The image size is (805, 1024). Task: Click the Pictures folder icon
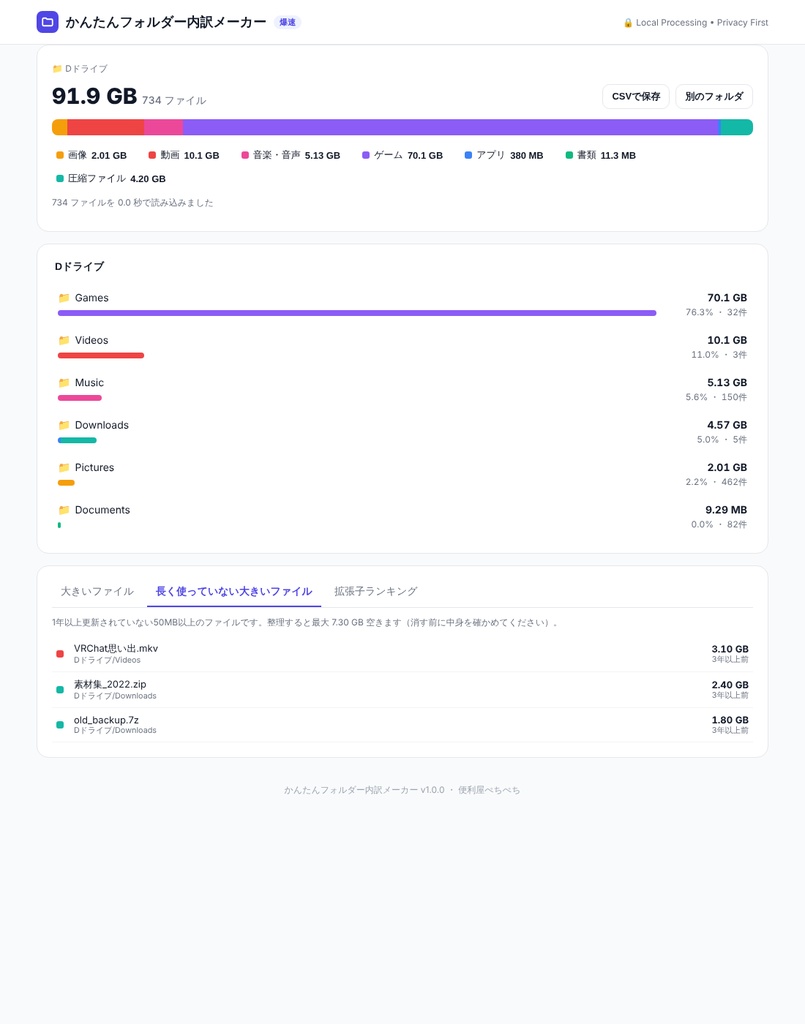[64, 468]
